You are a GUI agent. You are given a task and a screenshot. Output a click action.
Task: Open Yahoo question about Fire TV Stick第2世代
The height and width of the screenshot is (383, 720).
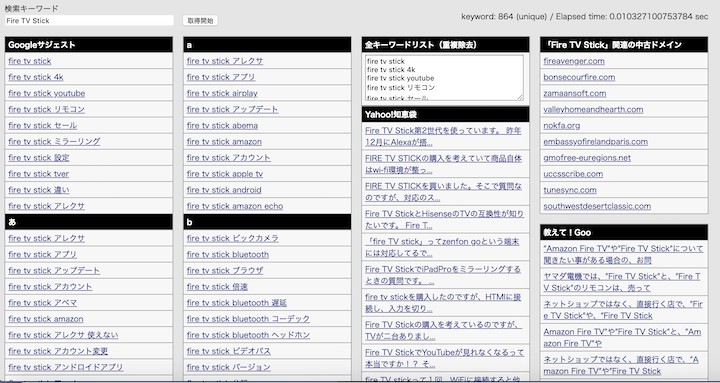[443, 136]
